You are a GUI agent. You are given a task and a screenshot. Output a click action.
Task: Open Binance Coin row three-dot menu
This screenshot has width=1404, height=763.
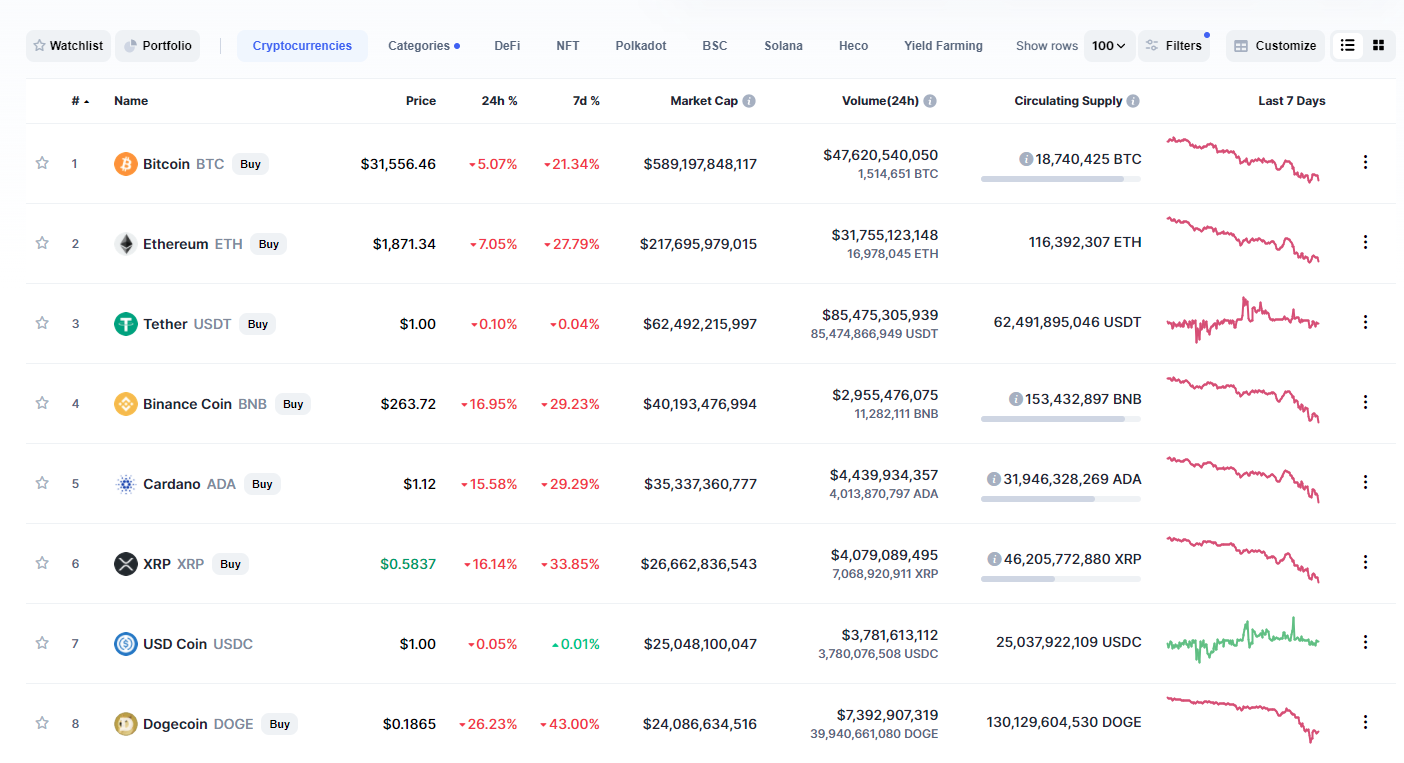(1365, 402)
